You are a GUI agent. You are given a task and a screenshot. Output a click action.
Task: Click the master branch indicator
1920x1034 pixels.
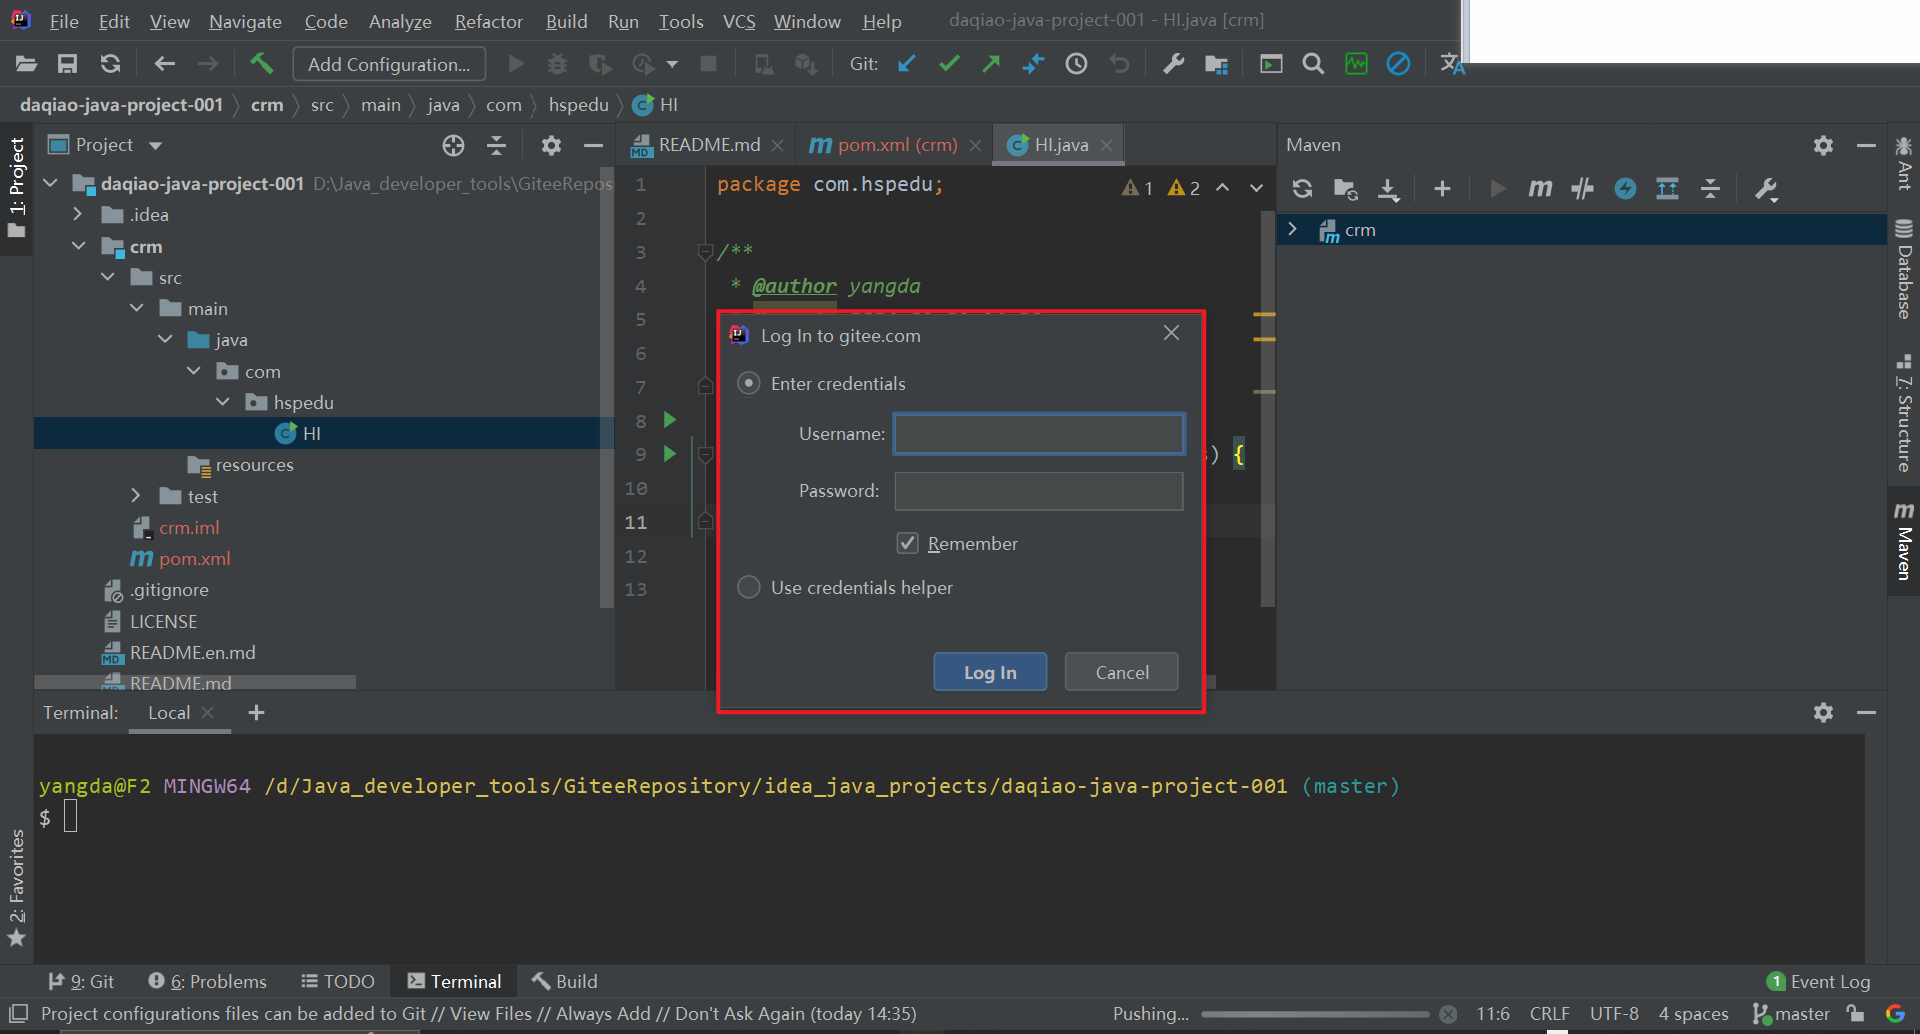coord(1791,1014)
